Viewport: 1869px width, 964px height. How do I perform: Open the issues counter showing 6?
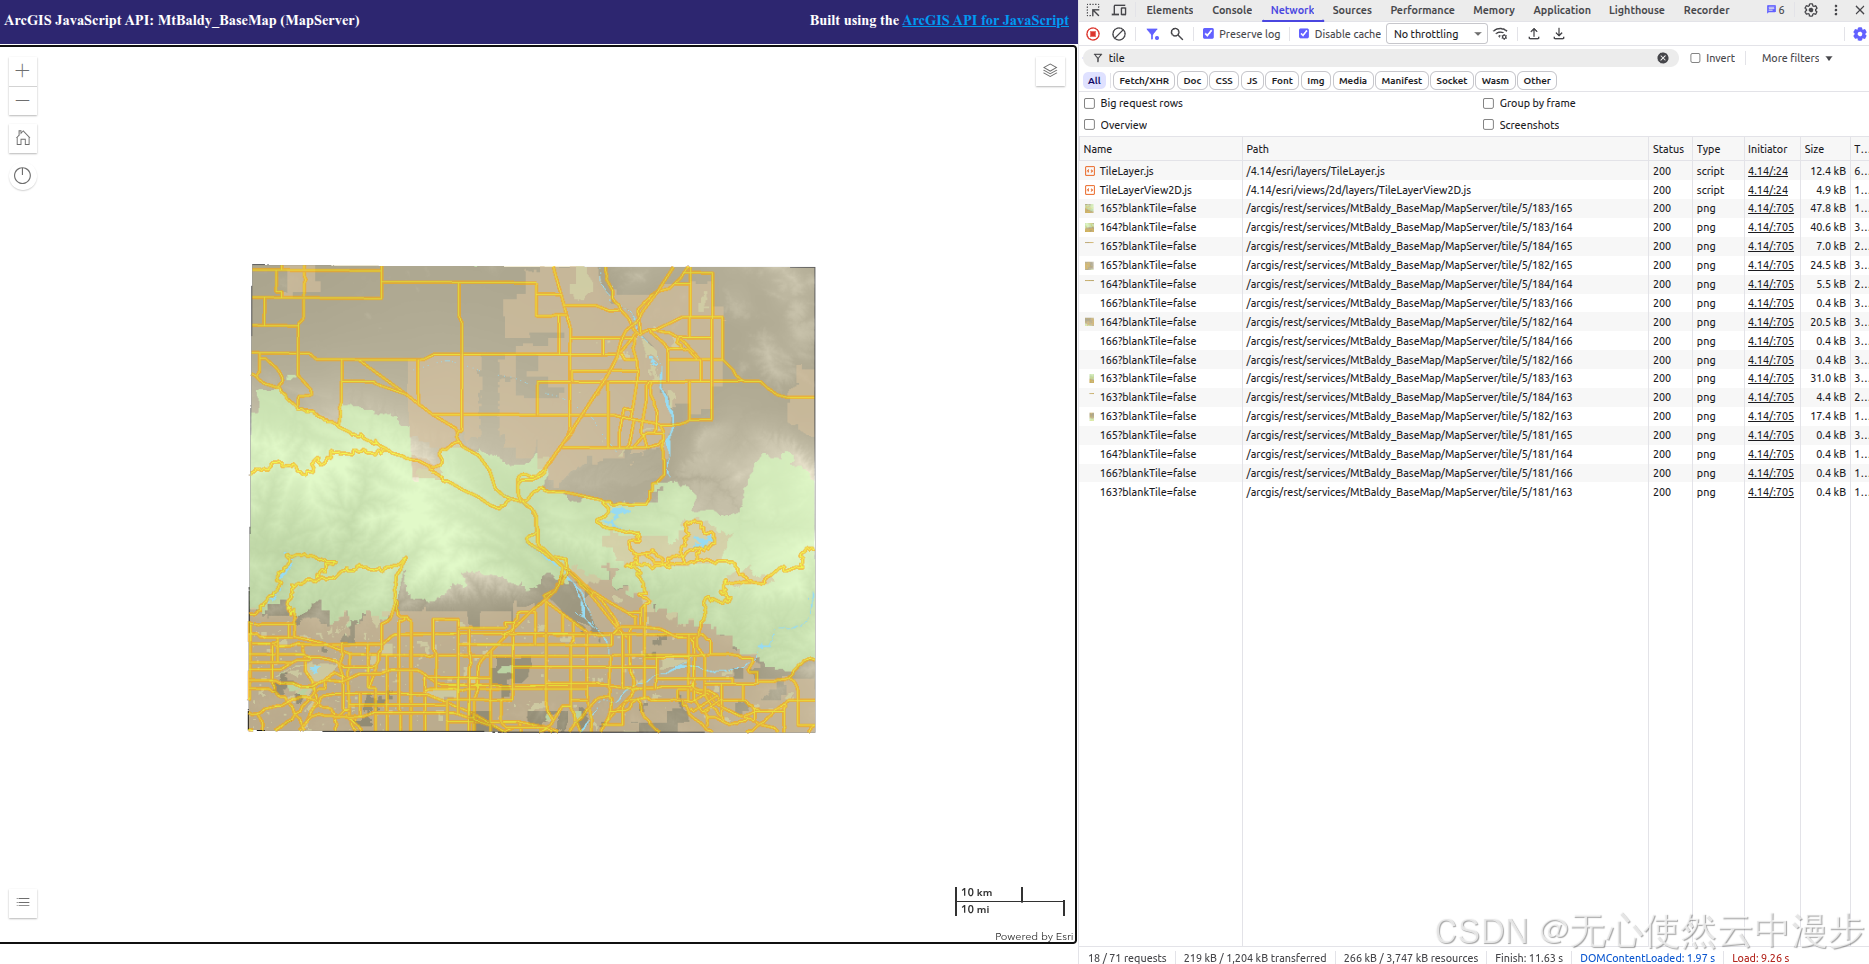tap(1776, 10)
